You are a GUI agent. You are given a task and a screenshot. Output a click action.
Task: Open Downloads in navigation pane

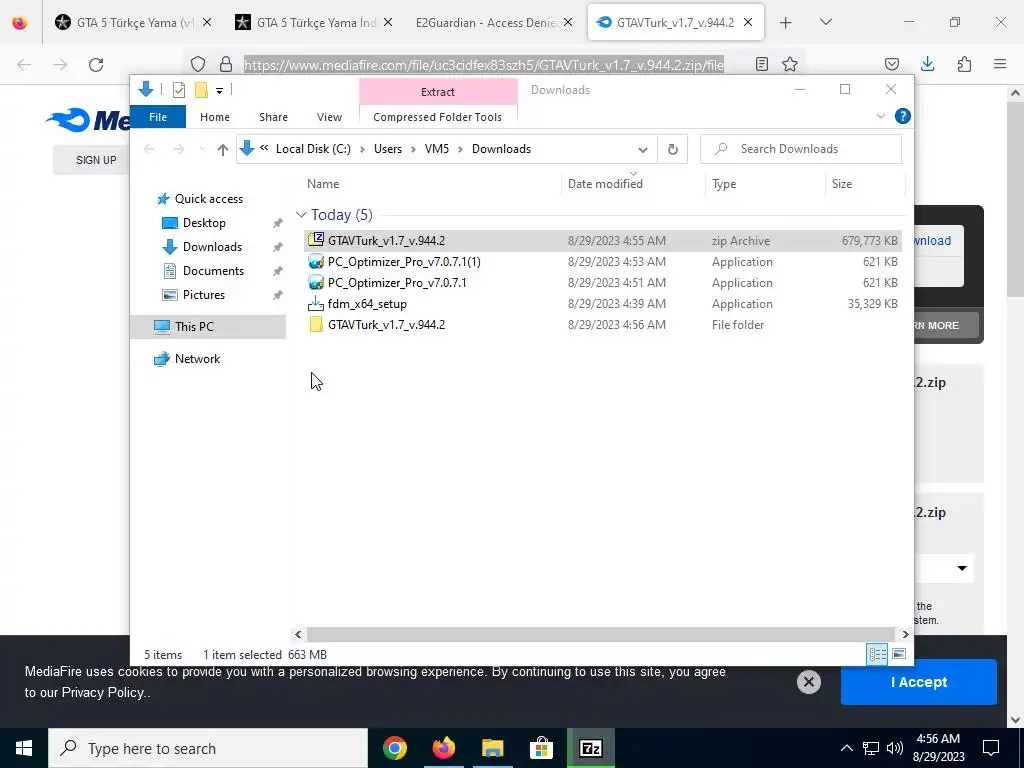tap(212, 247)
